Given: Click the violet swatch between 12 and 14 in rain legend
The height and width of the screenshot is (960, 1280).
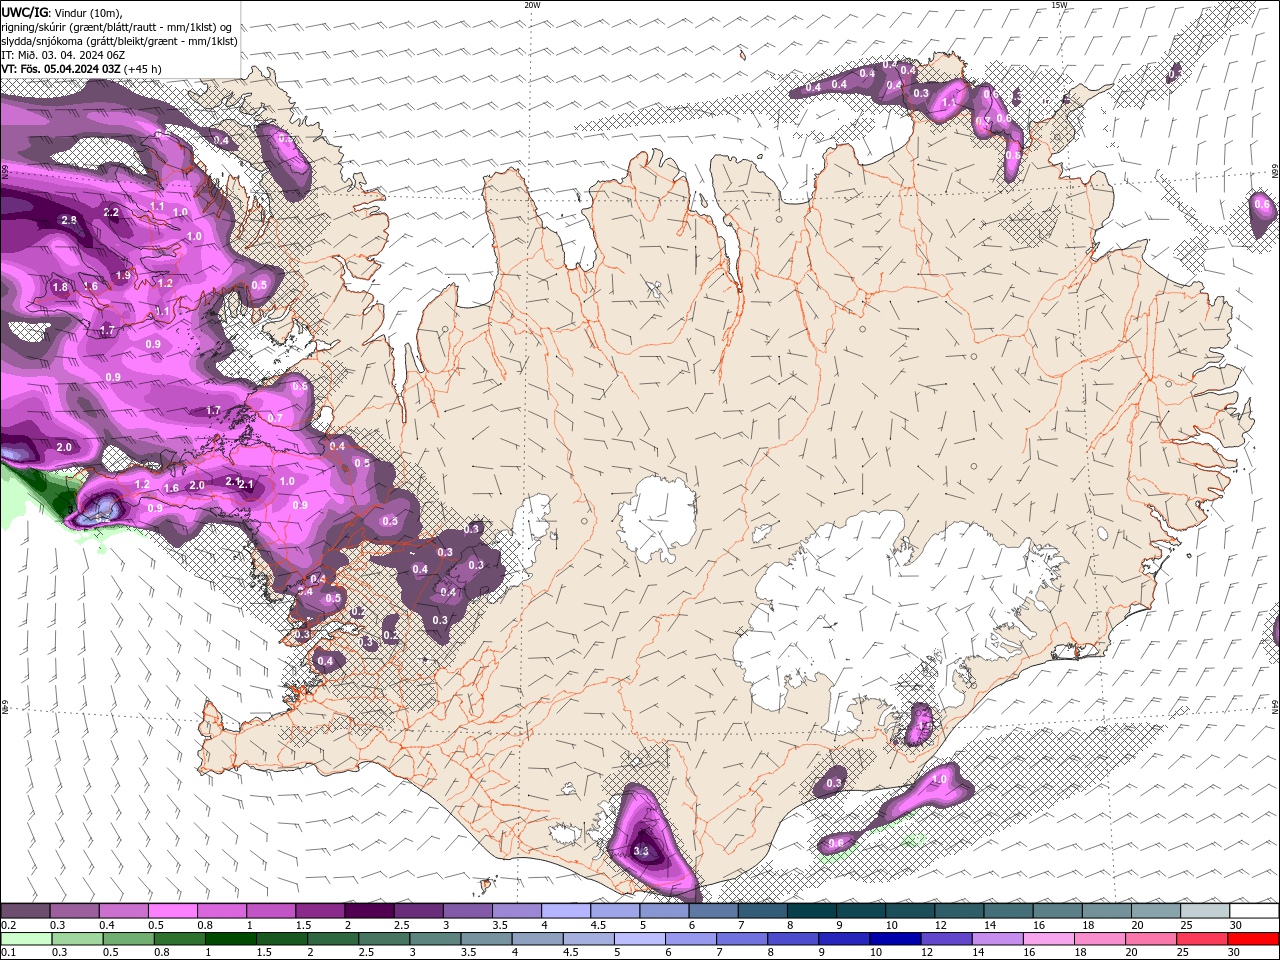Looking at the screenshot, I should [x=946, y=939].
